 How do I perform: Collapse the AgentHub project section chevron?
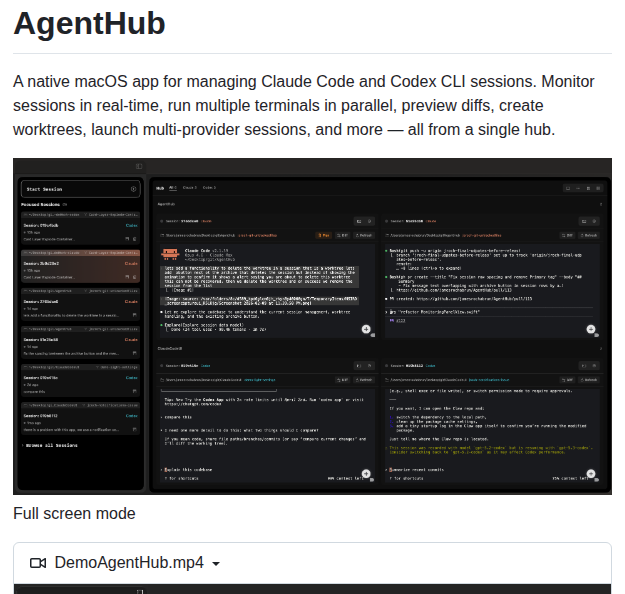pyautogui.click(x=601, y=204)
